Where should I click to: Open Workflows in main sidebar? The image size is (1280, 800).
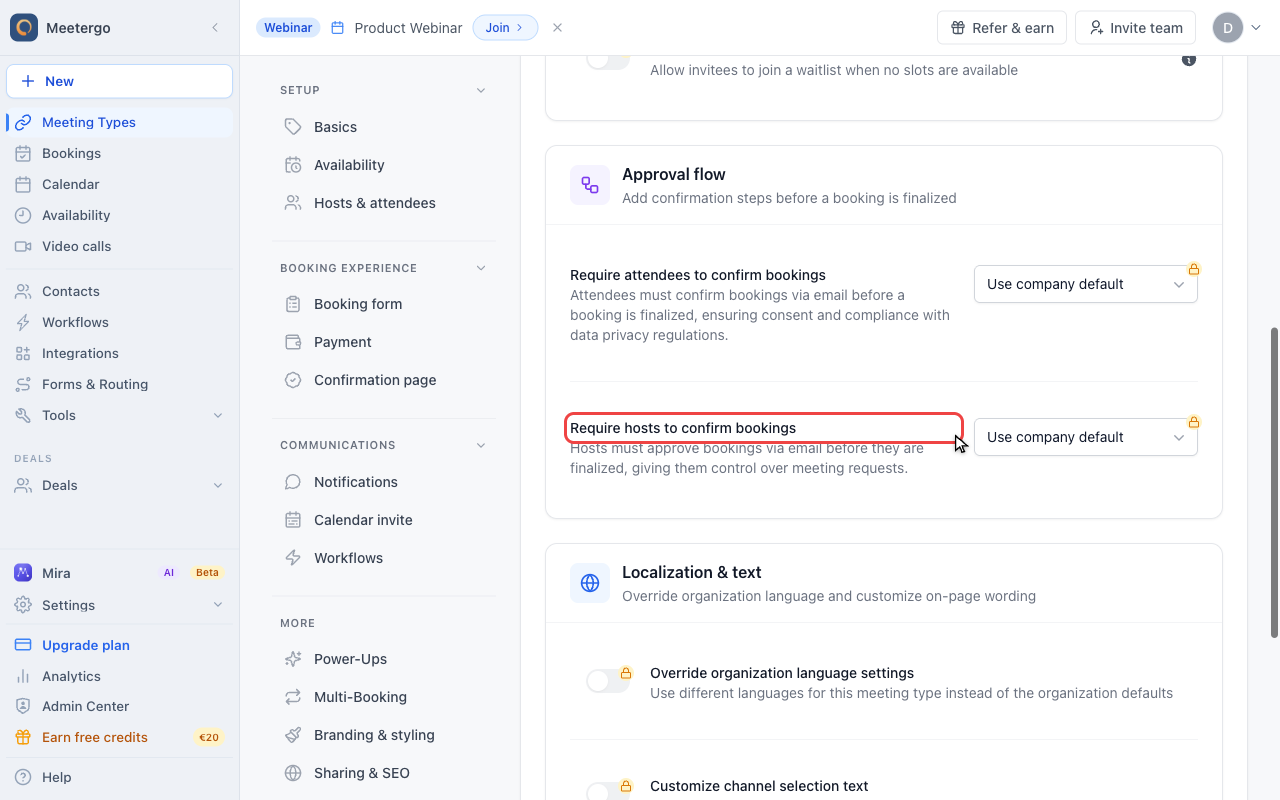120,322
